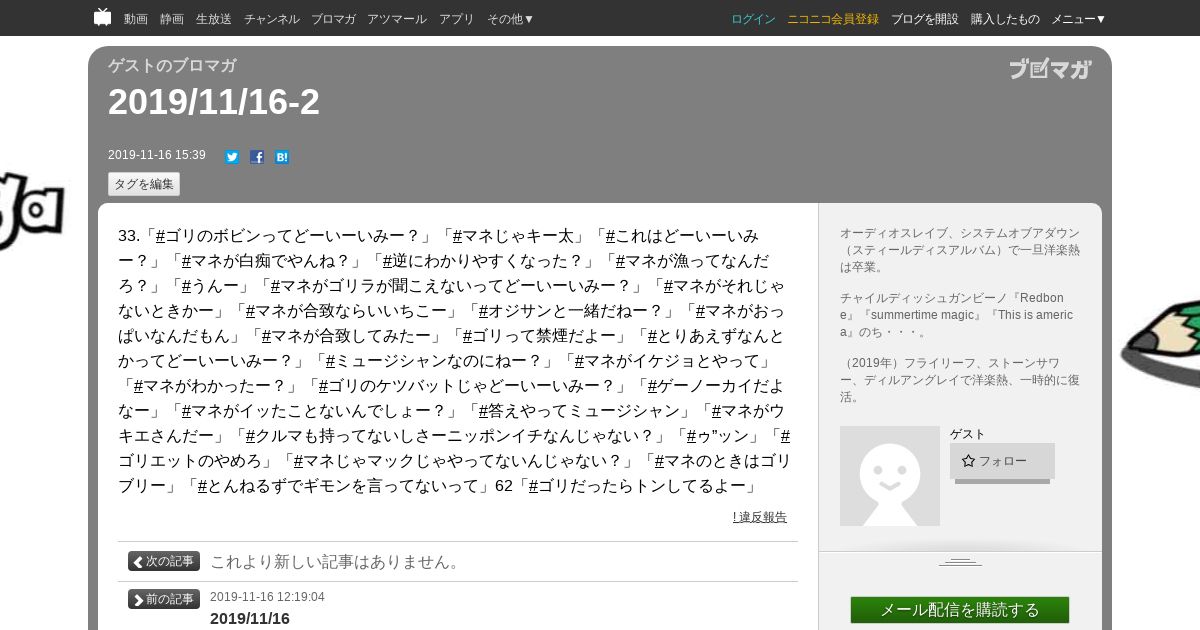Screen dimensions: 1200x630
Task: Open アプリ in top navigation
Action: point(457,19)
